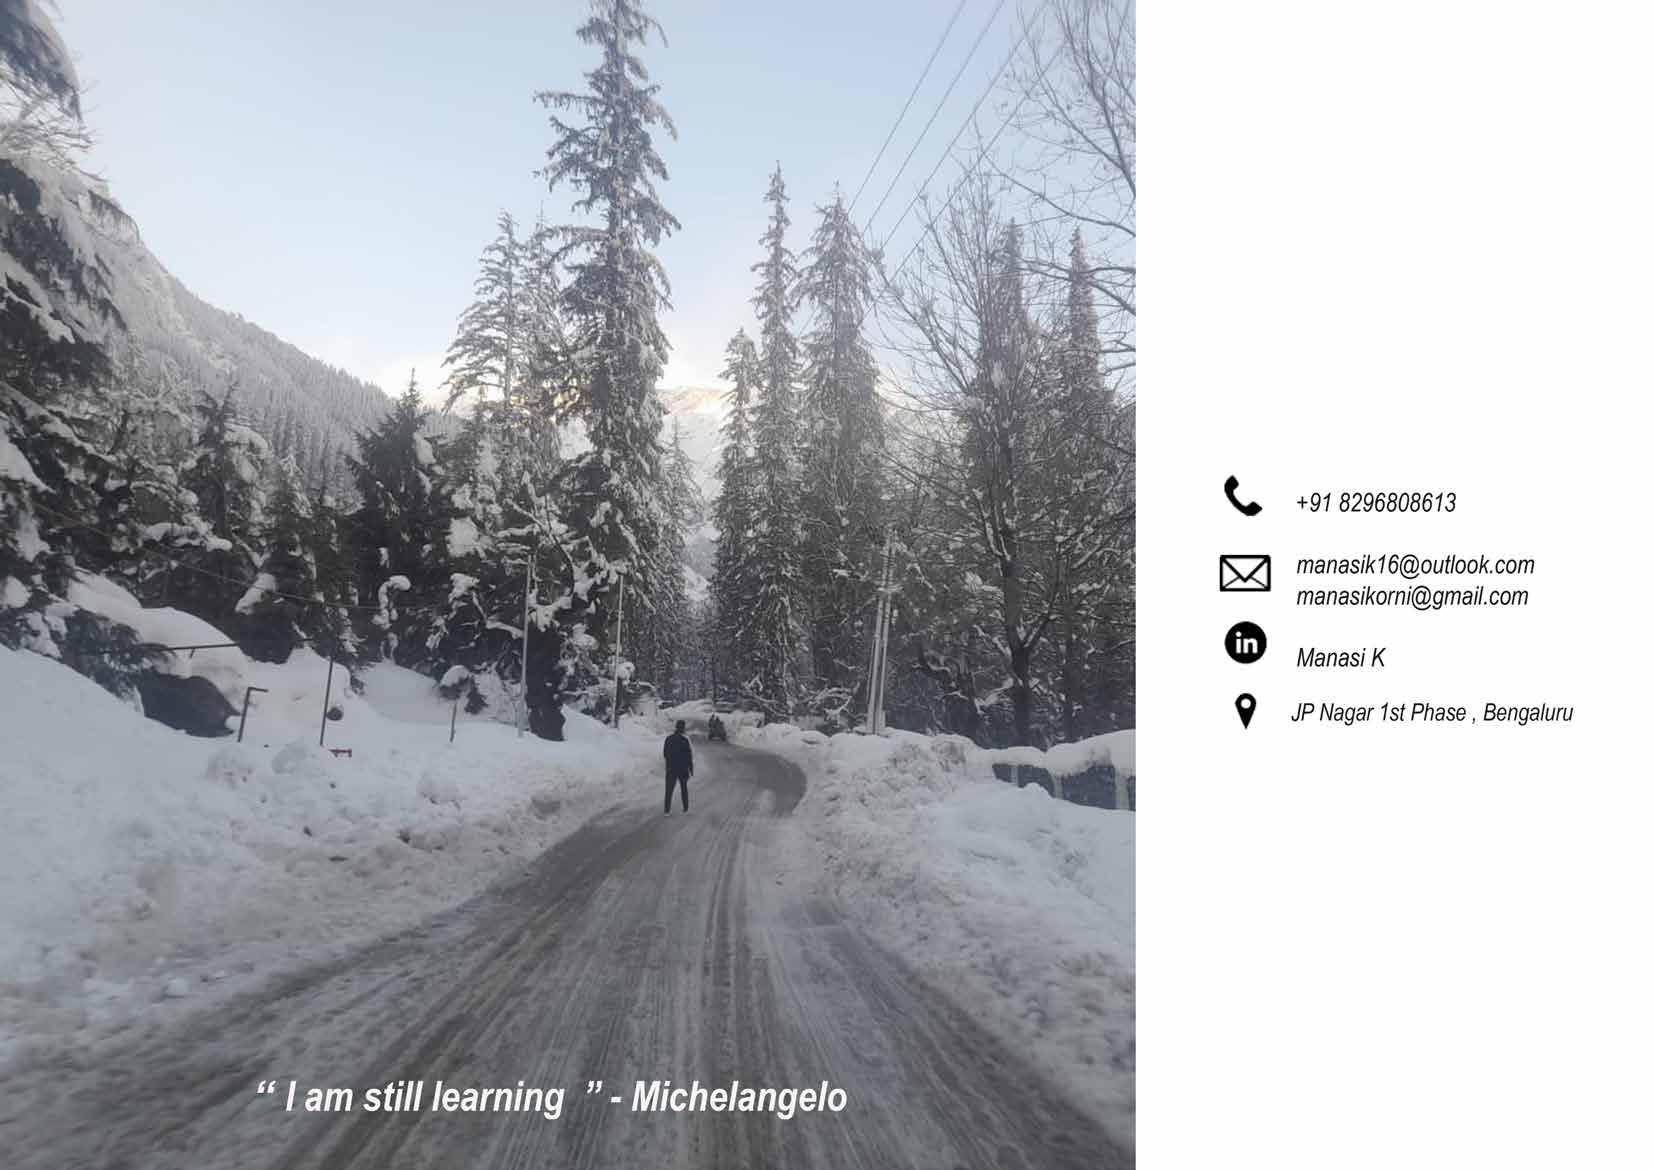Click the location pin icon
This screenshot has height=1170, width=1654.
[1245, 711]
